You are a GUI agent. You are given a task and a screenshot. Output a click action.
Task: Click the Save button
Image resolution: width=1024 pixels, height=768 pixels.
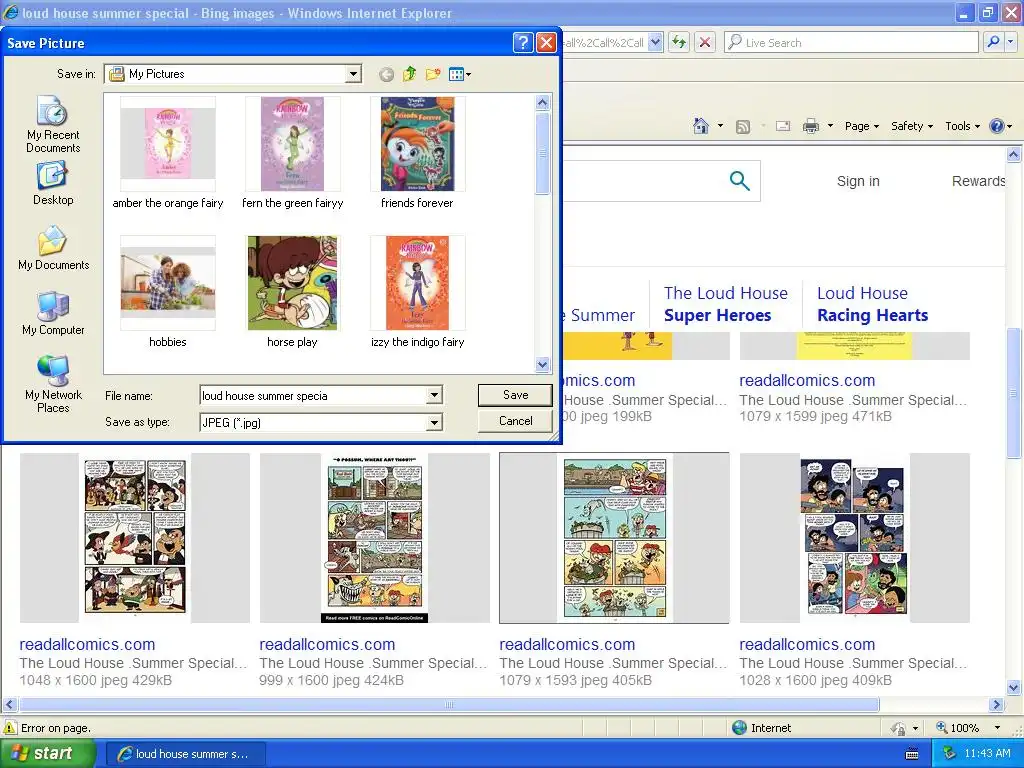[515, 395]
